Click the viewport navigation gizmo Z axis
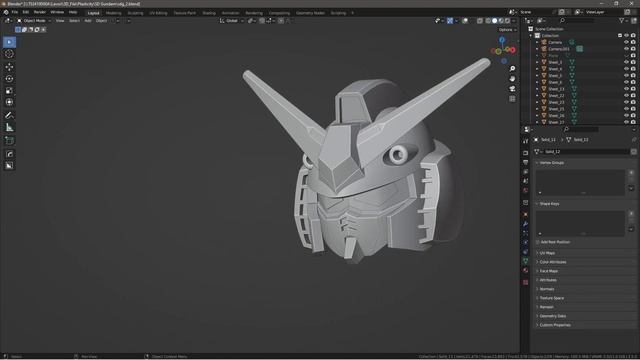 pos(502,40)
